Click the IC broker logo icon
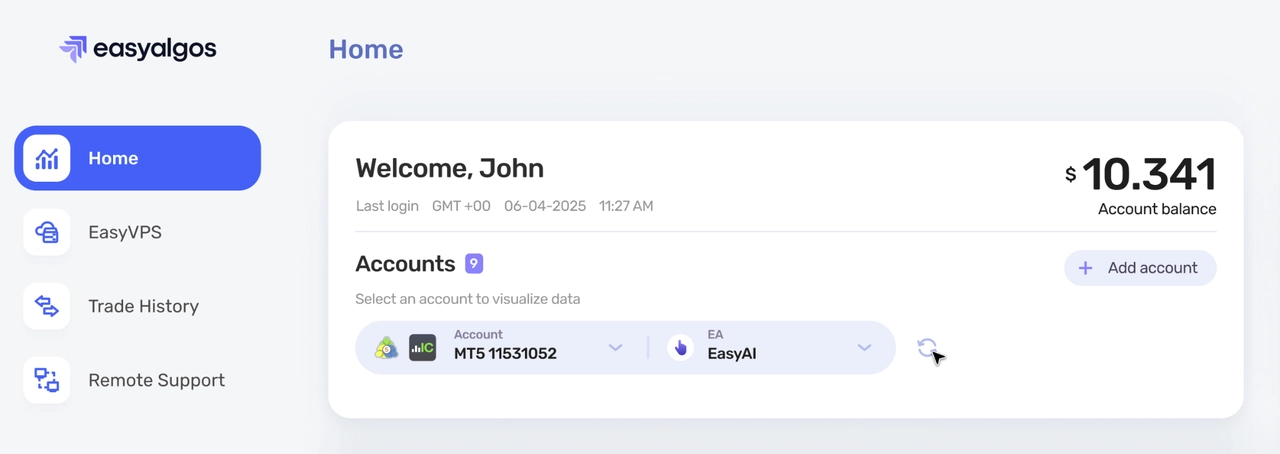The width and height of the screenshot is (1280, 454). (422, 348)
